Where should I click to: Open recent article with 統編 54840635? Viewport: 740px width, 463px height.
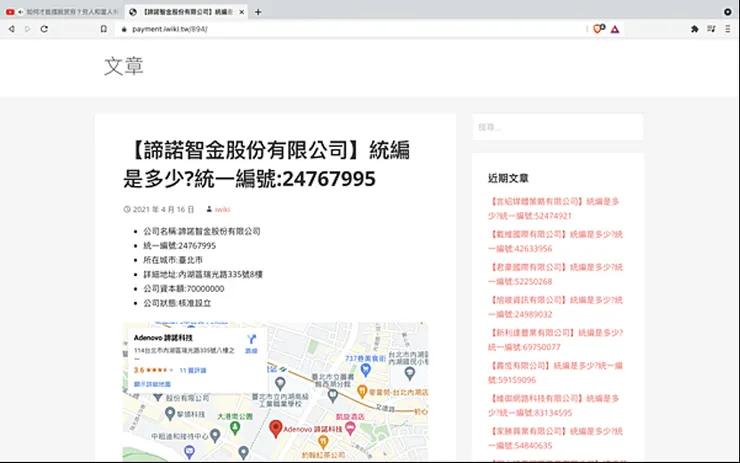point(555,438)
